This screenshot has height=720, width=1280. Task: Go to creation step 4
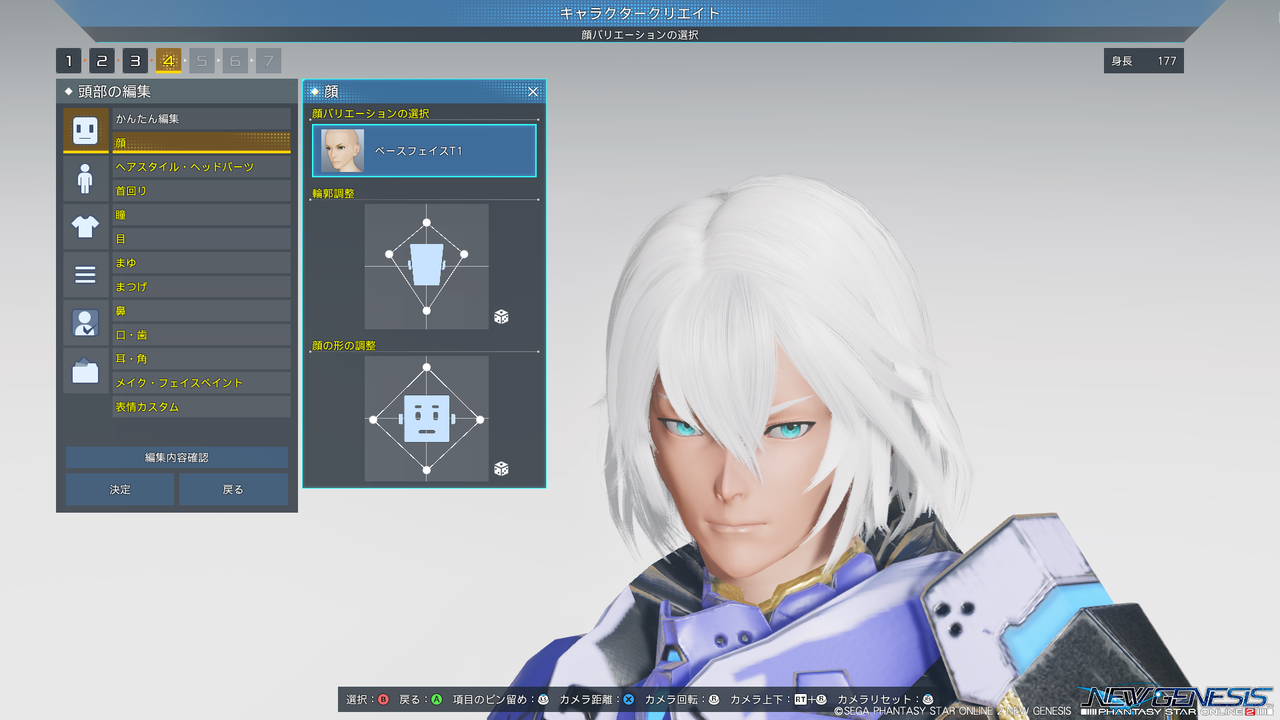pyautogui.click(x=169, y=61)
